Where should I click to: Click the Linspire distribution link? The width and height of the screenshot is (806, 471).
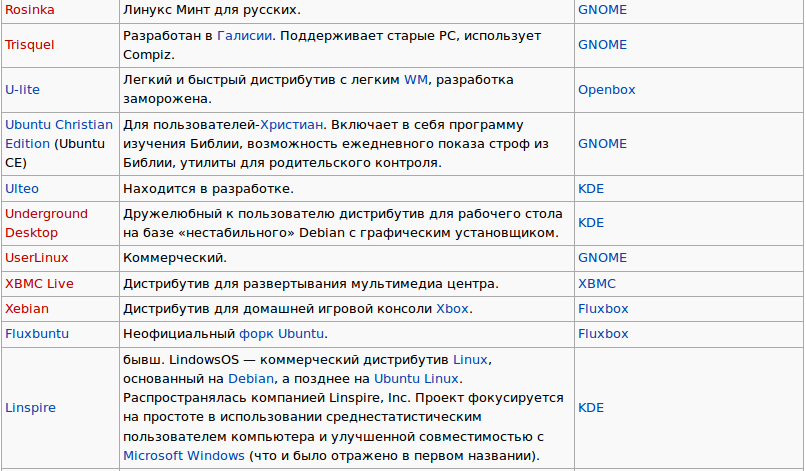30,408
